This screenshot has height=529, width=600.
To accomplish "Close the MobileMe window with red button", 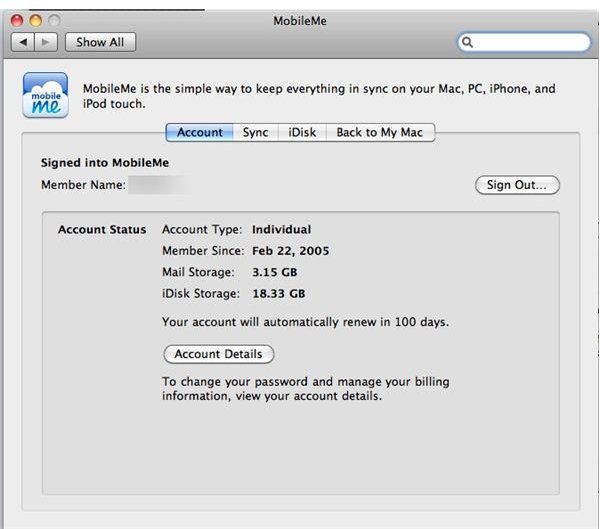I will 17,20.
